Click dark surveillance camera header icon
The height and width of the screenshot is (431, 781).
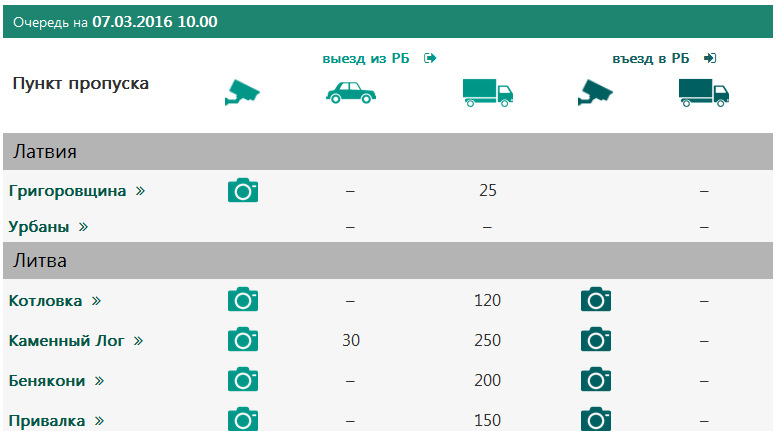595,92
